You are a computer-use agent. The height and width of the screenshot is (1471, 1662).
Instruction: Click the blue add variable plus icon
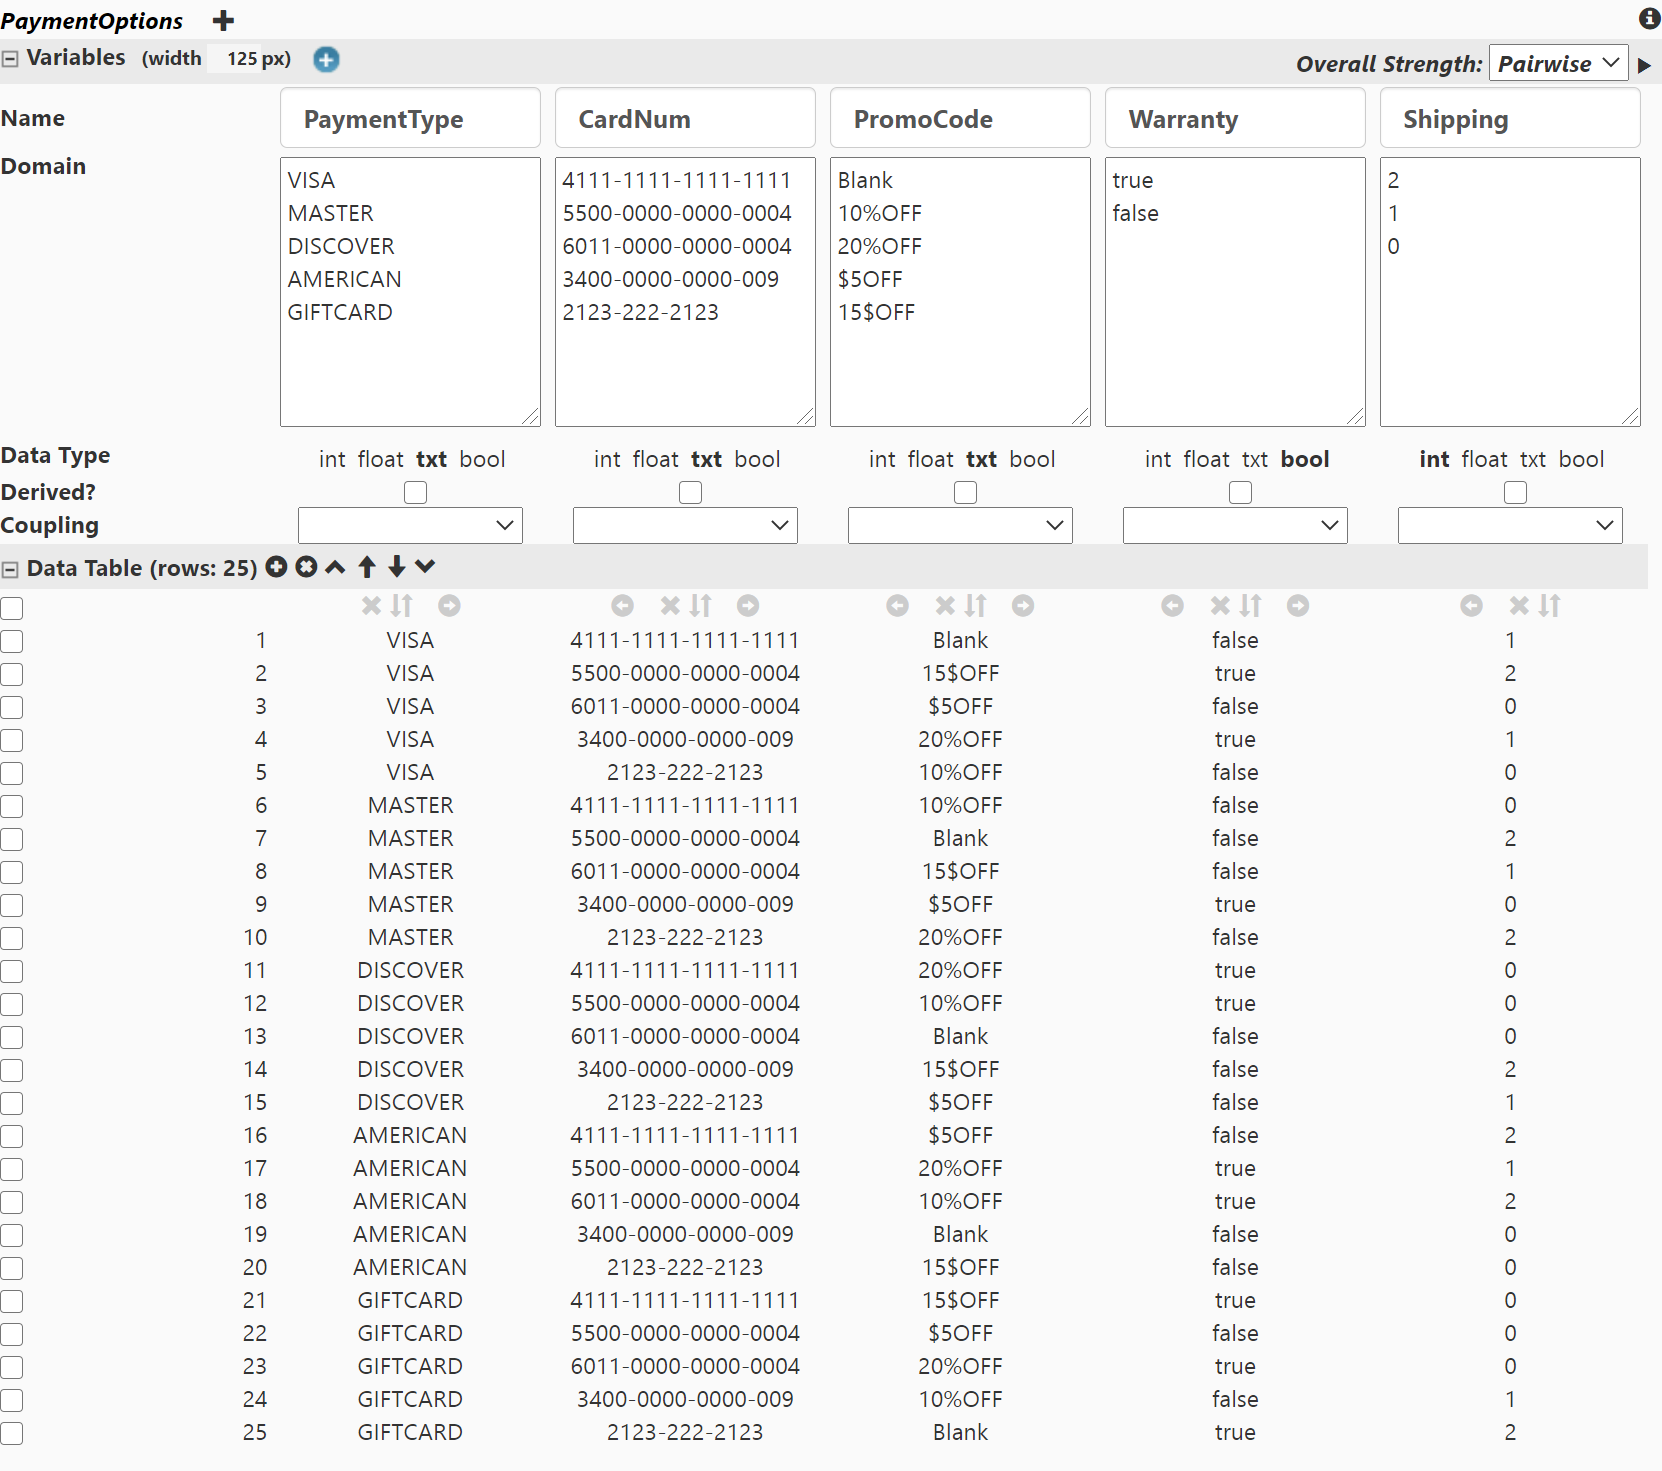326,60
